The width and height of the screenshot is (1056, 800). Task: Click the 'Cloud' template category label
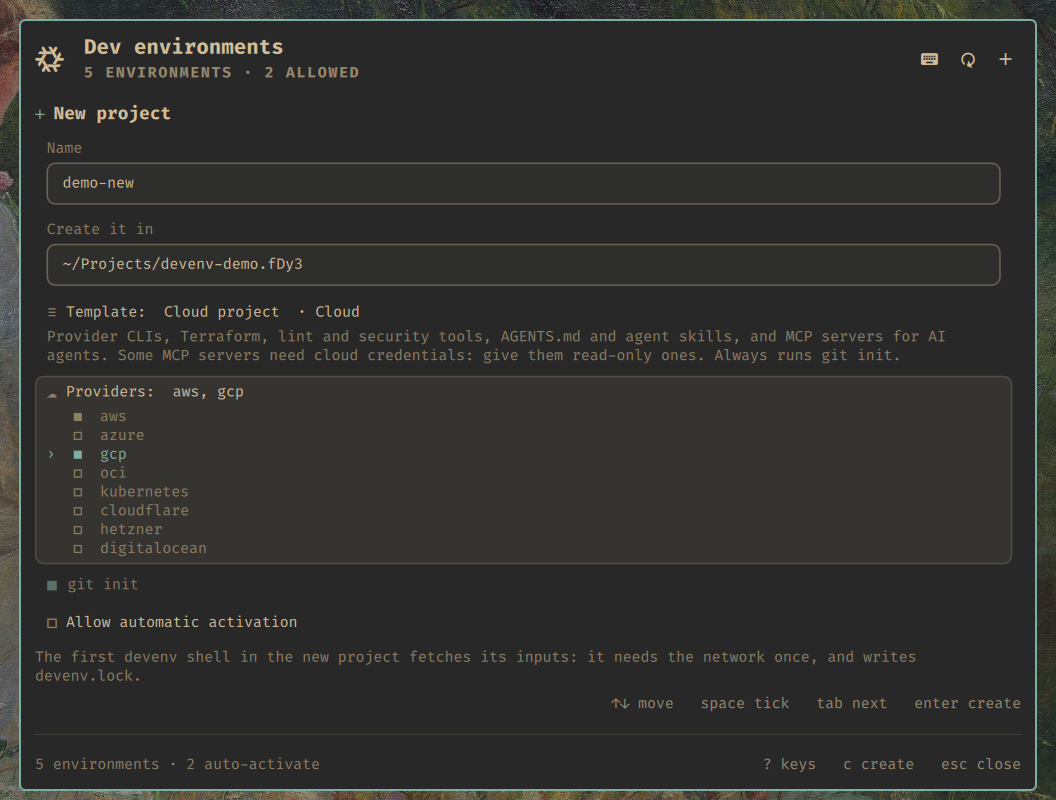[337, 312]
